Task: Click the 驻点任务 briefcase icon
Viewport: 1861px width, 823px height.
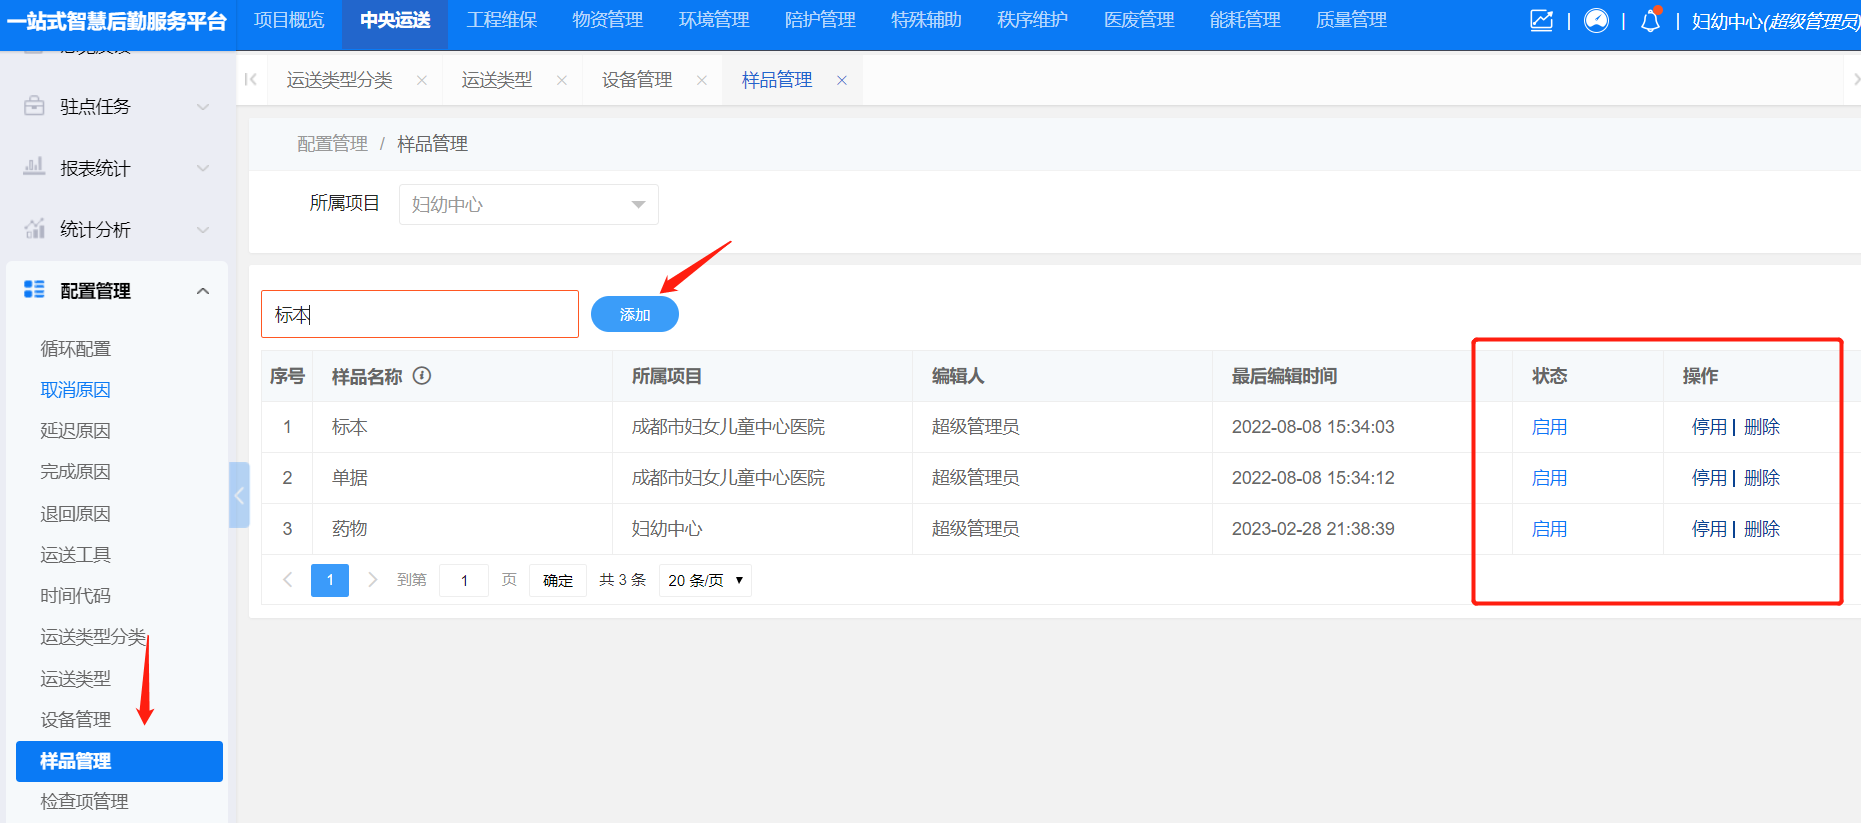Action: [x=34, y=106]
